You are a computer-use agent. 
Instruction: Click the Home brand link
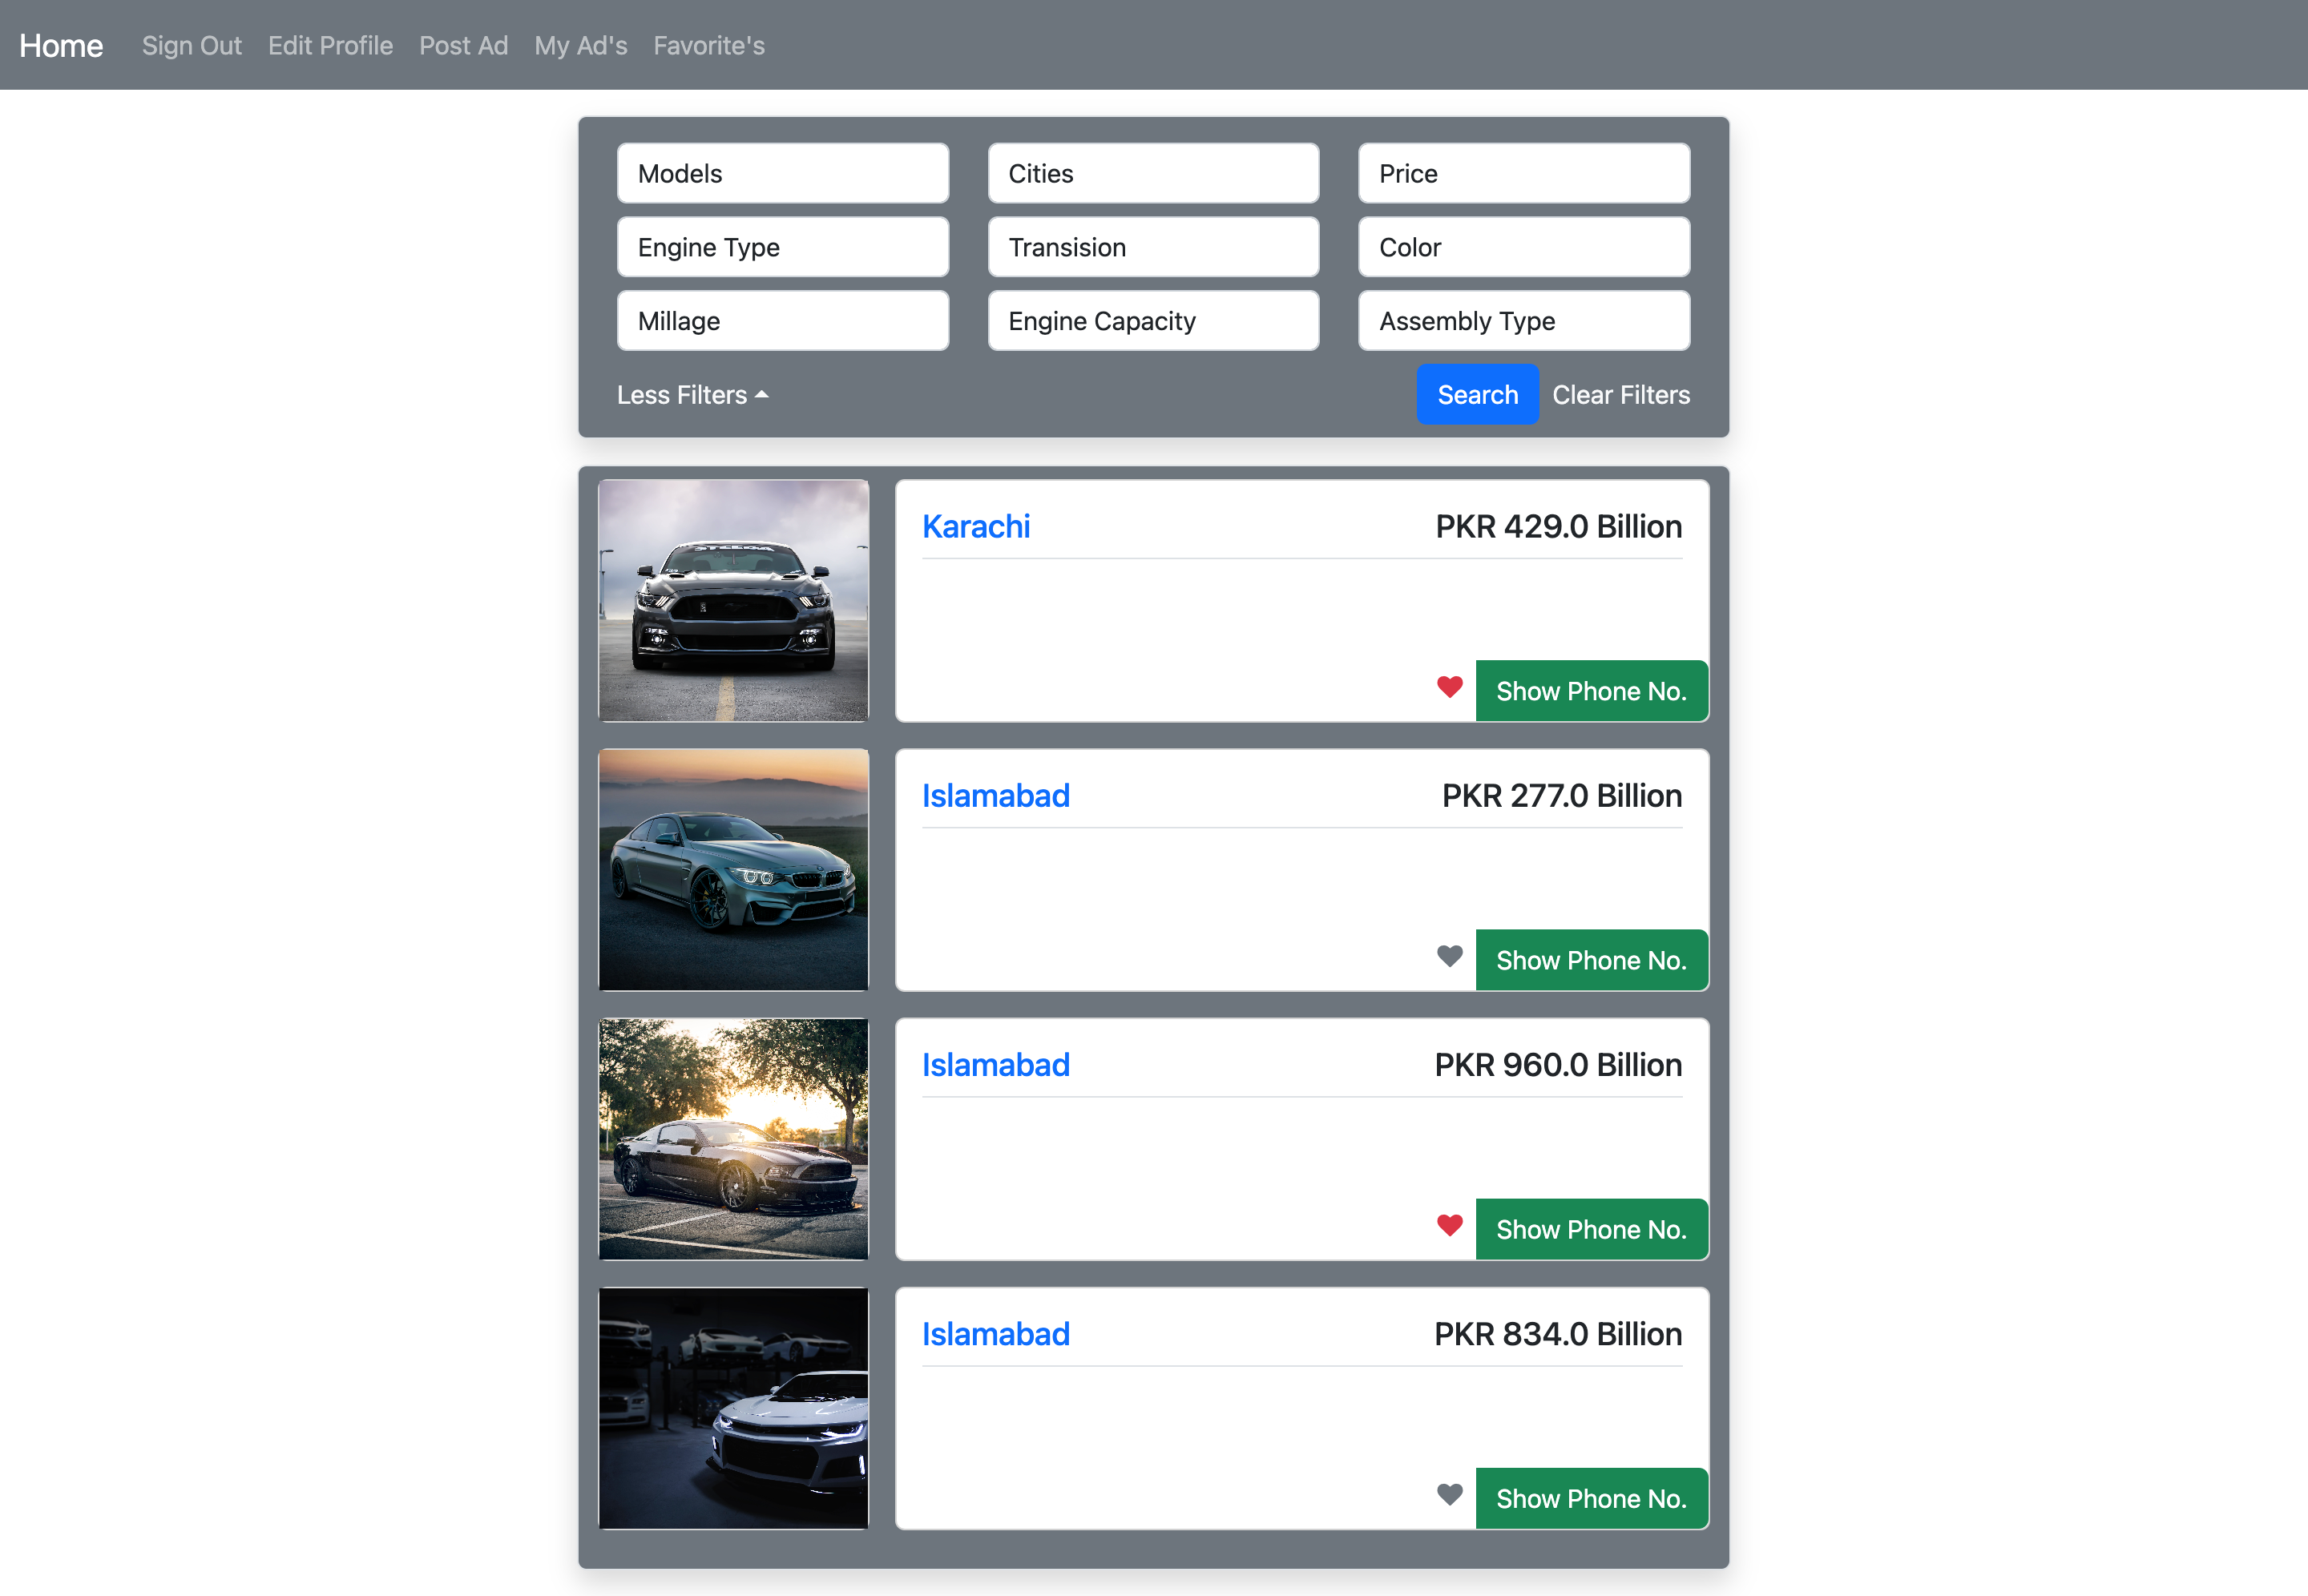pyautogui.click(x=61, y=46)
